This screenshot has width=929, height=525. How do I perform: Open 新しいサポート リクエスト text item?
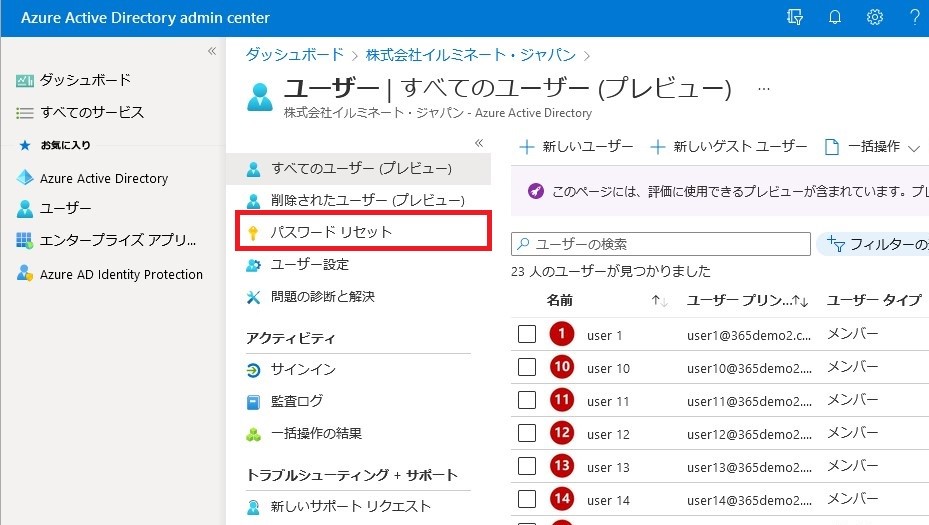(x=350, y=507)
